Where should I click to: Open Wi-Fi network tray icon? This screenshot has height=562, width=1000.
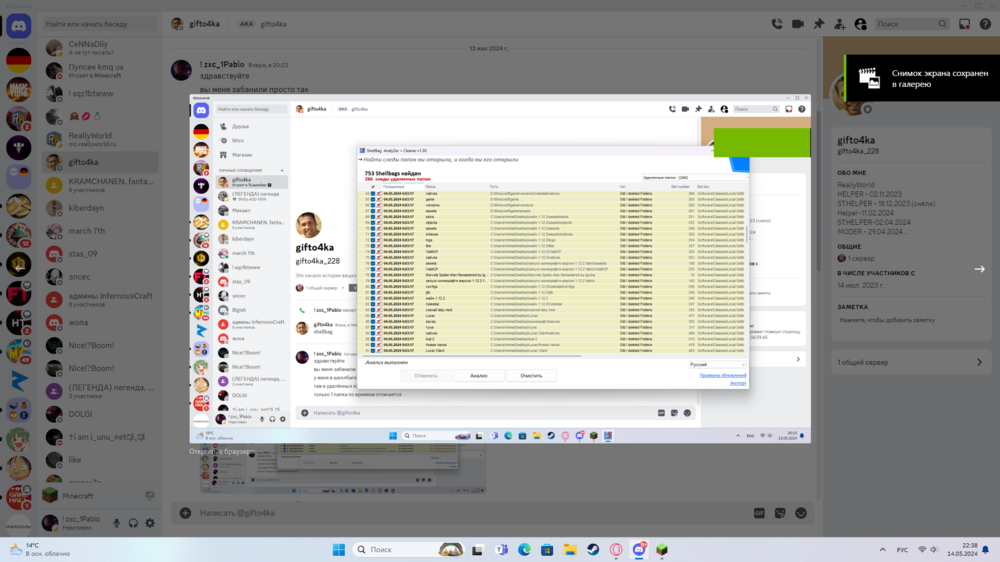(922, 549)
